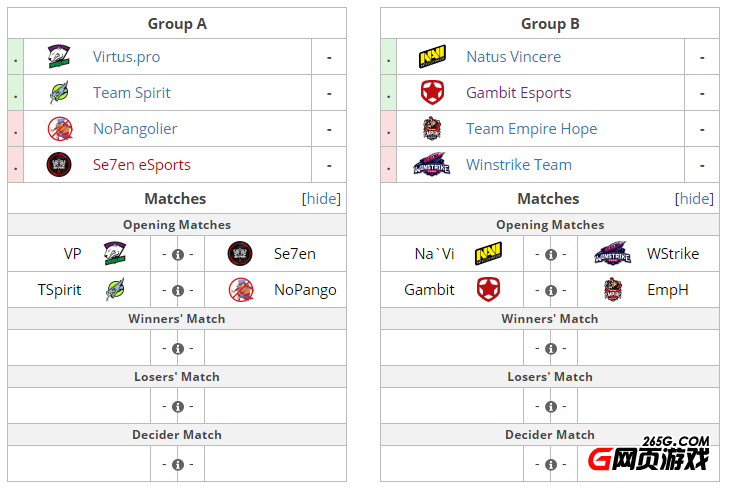734x492 pixels.
Task: Open the Virtus.pro team link
Action: [126, 57]
